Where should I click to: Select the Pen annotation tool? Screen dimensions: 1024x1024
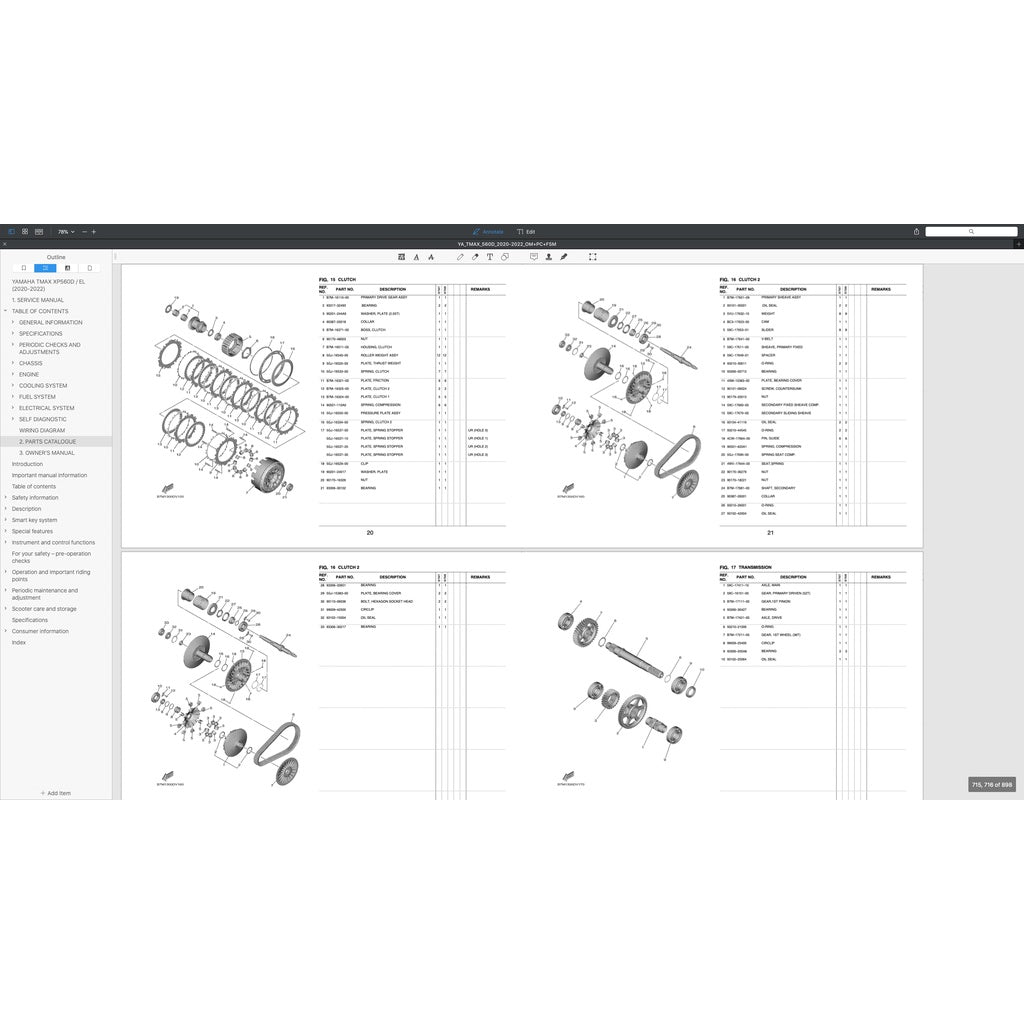click(460, 256)
